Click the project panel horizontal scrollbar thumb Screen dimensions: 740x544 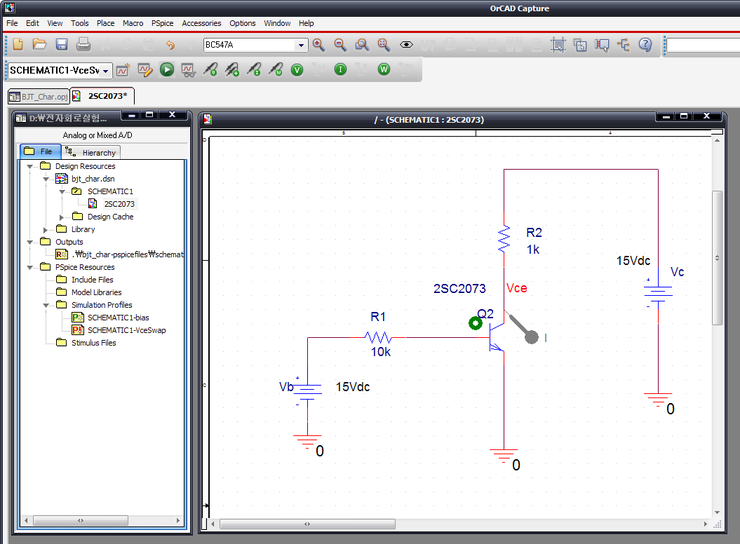coord(81,520)
